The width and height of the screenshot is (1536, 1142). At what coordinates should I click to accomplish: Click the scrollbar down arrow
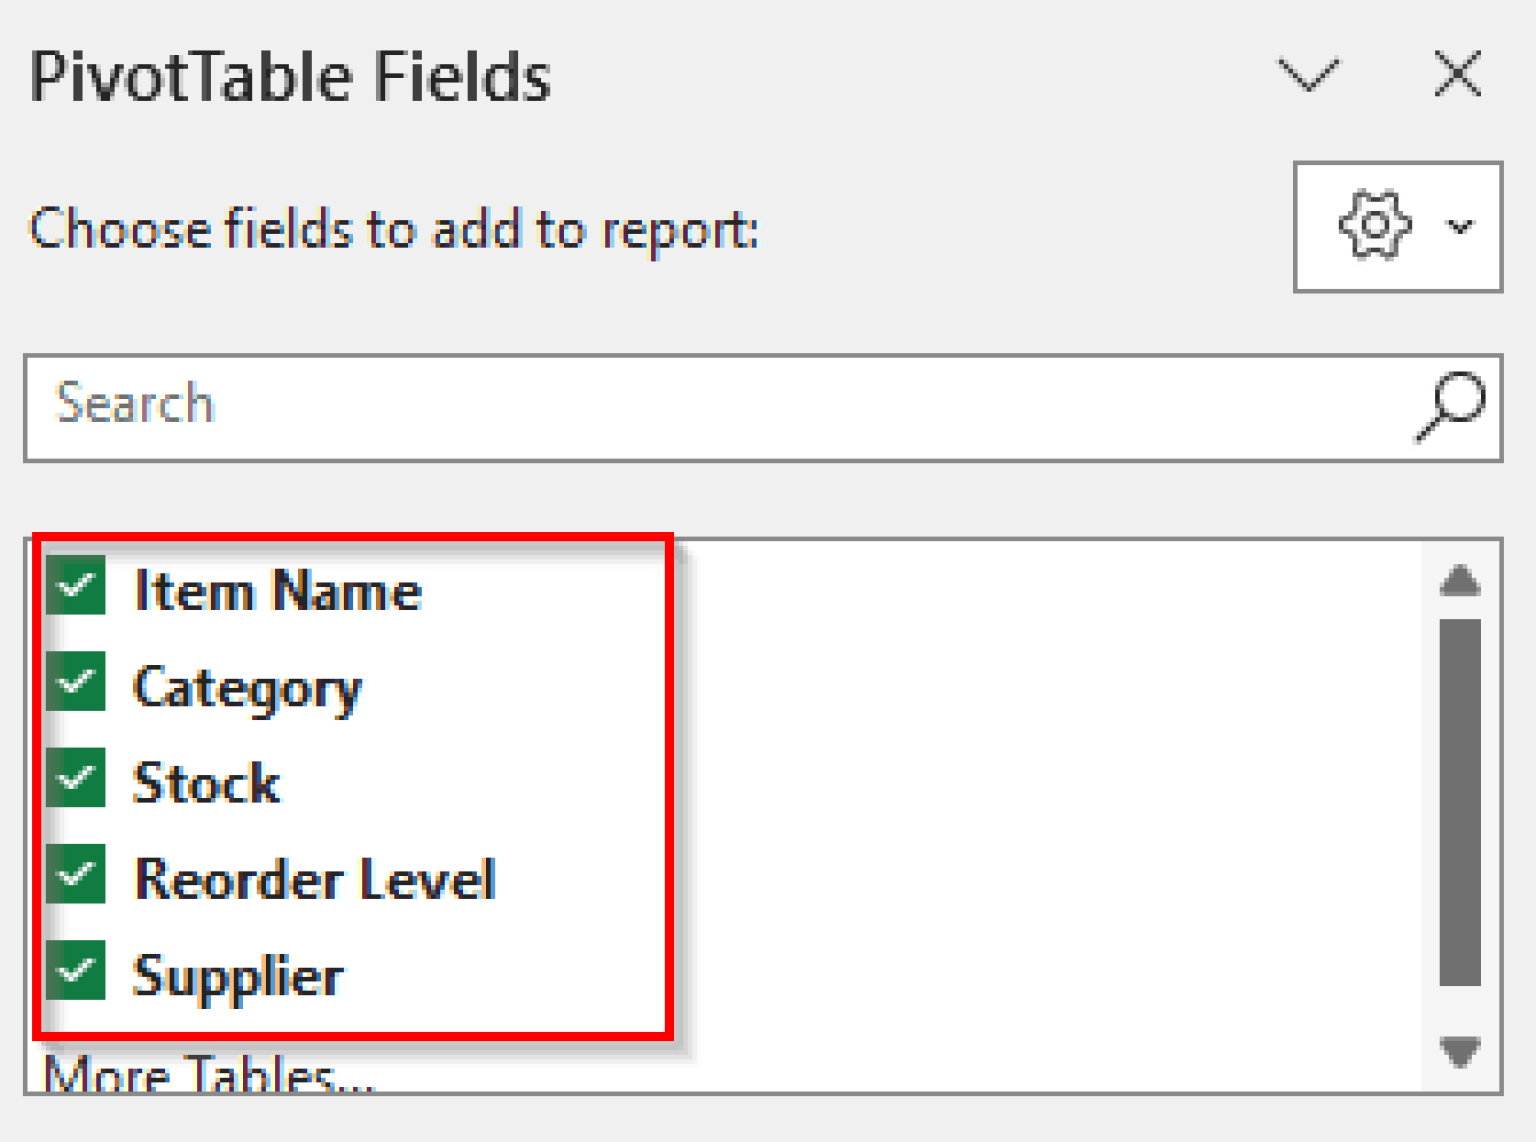pos(1458,1053)
